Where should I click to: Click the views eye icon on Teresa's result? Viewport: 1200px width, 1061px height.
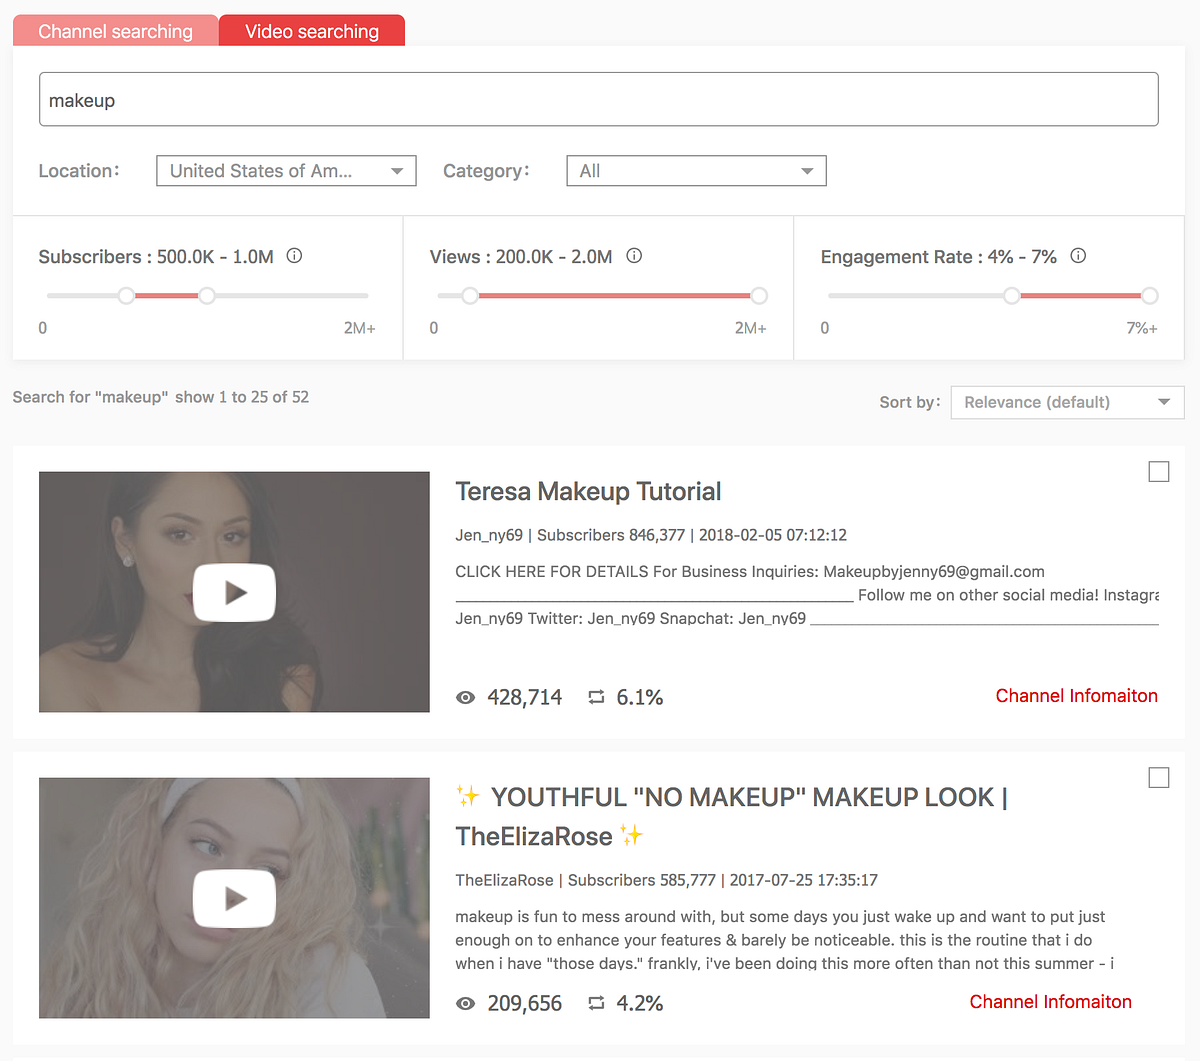coord(465,697)
